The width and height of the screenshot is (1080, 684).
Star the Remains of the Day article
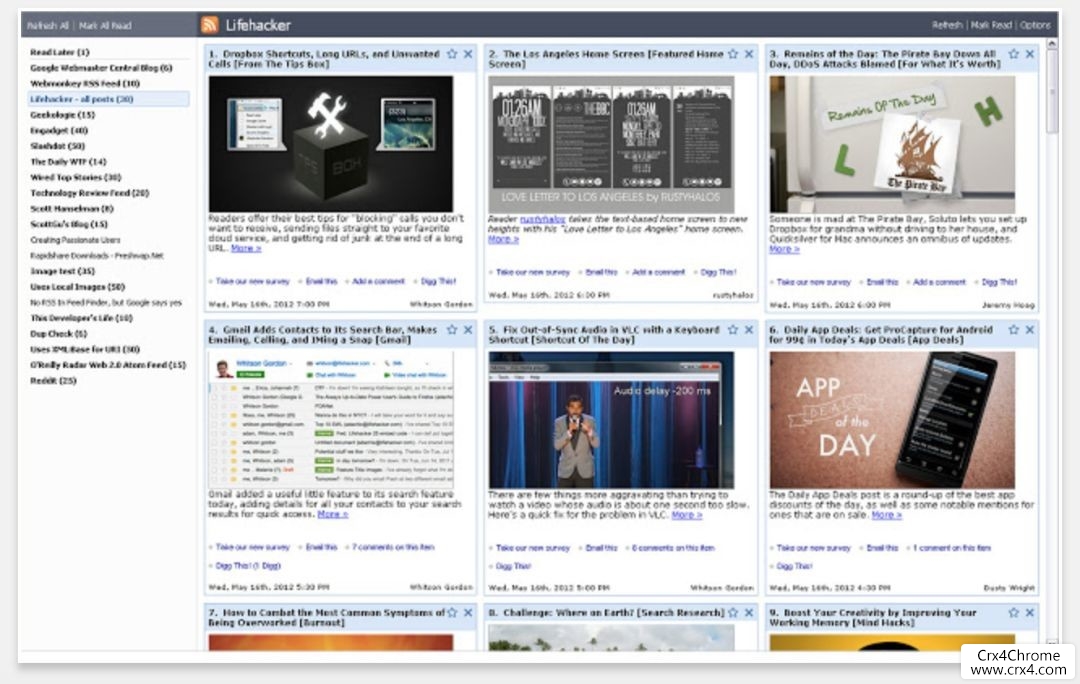(x=1014, y=54)
